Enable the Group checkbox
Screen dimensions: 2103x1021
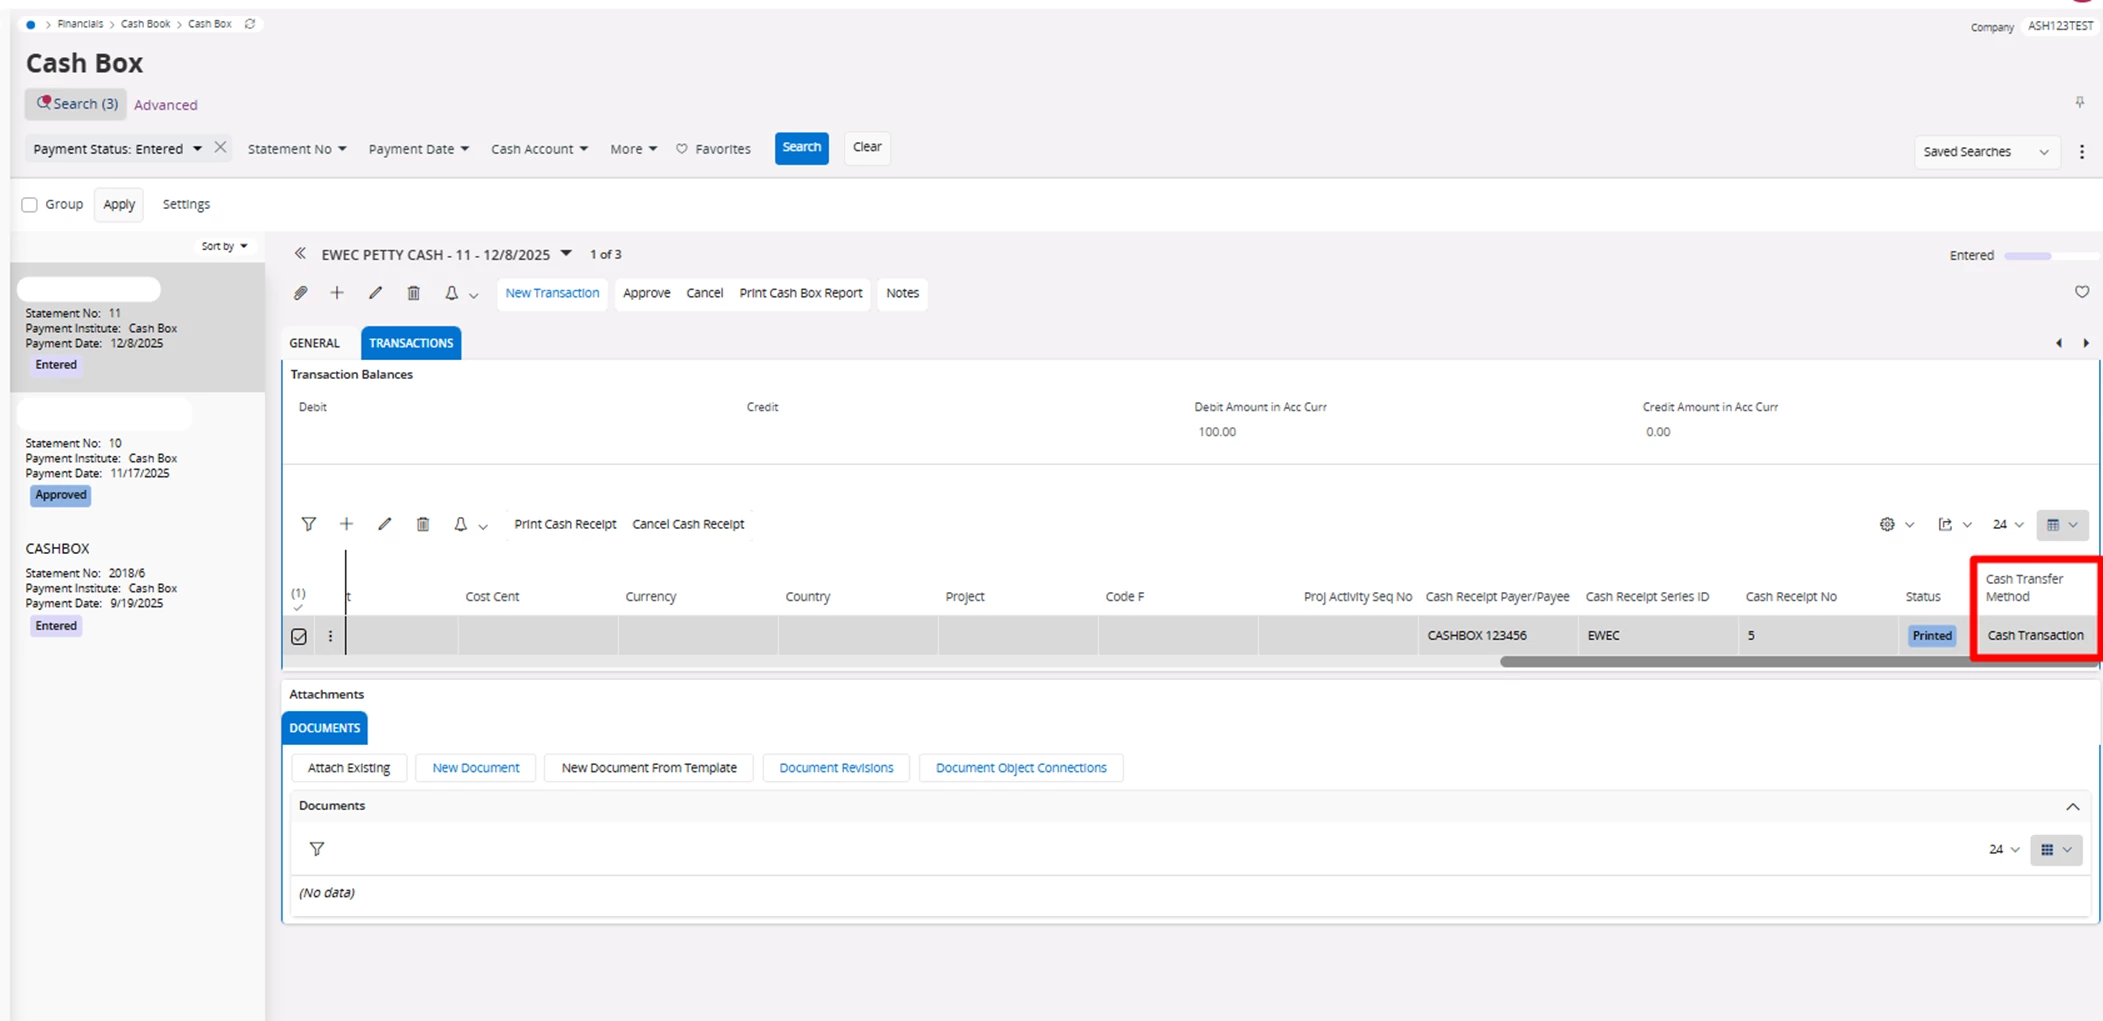click(x=30, y=205)
